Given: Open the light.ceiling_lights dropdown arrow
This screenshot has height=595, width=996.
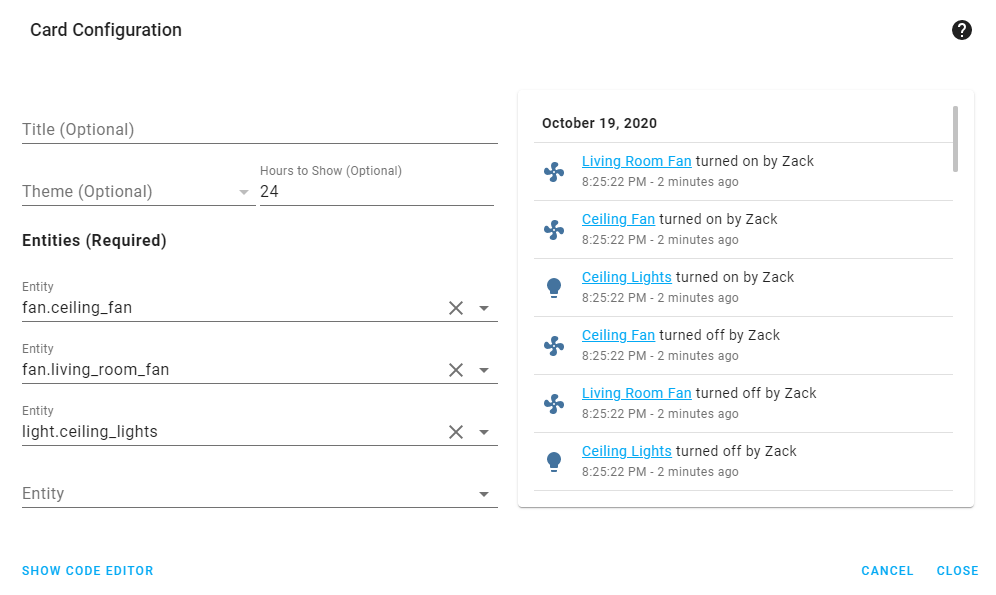Looking at the screenshot, I should 484,431.
